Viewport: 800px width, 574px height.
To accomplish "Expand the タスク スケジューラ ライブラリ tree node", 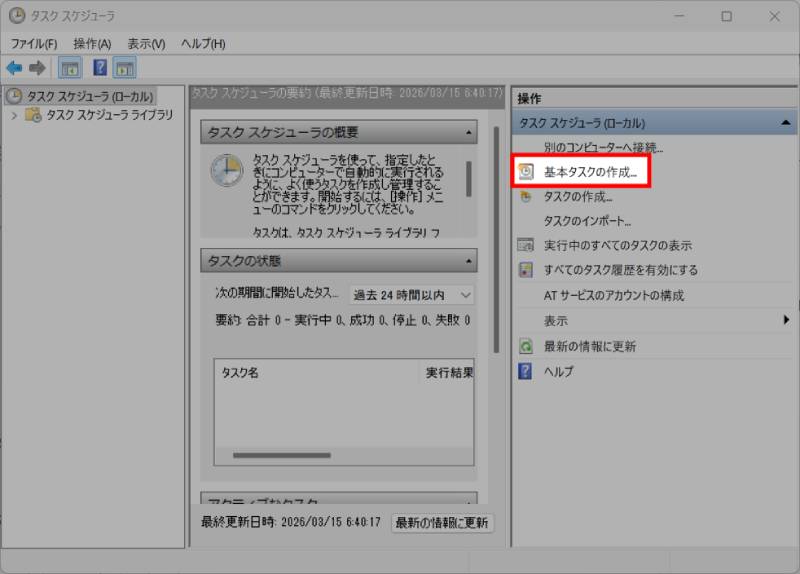I will [x=14, y=115].
